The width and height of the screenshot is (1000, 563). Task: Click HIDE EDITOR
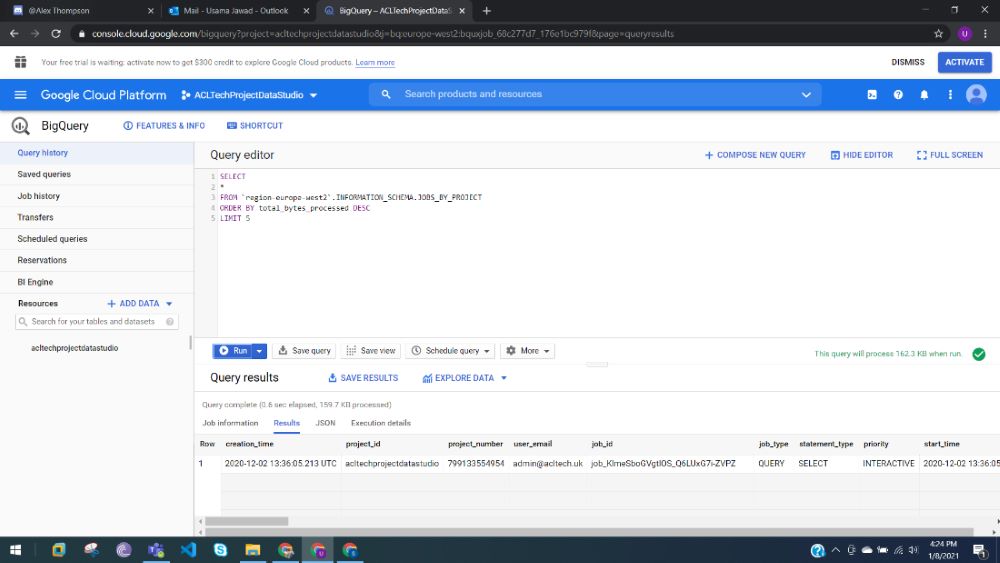click(862, 155)
